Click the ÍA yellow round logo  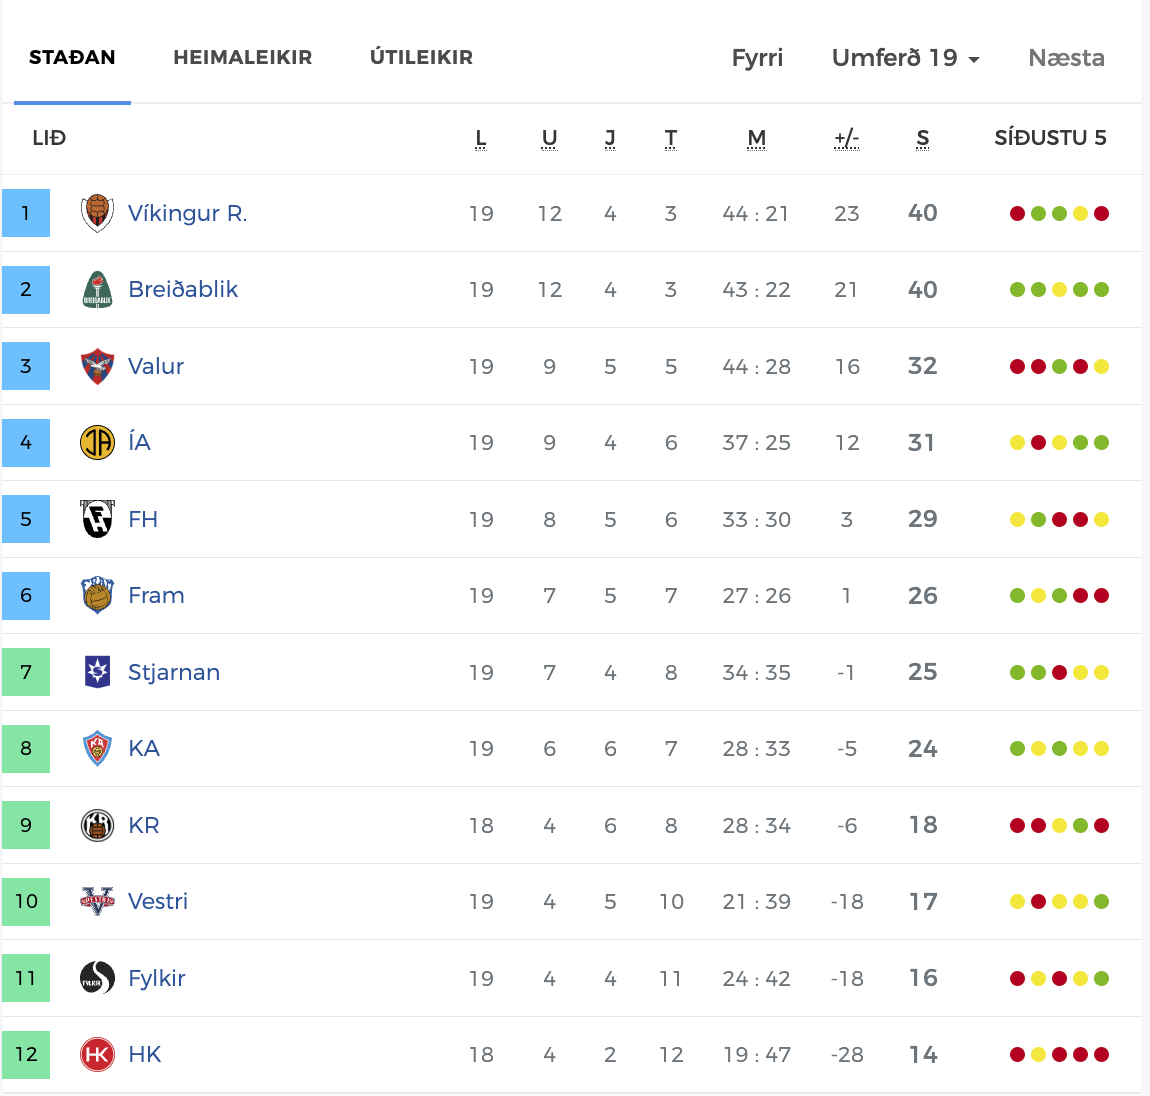[97, 442]
